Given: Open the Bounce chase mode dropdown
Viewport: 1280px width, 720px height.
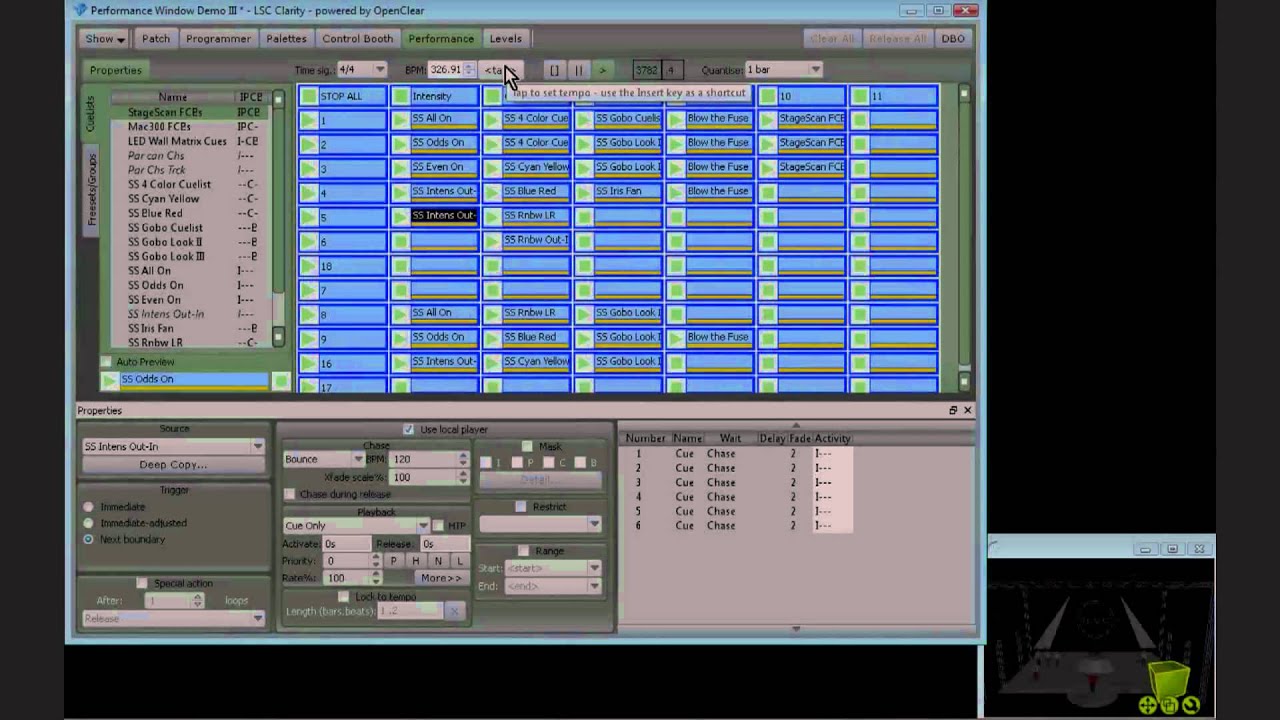Looking at the screenshot, I should pyautogui.click(x=324, y=459).
